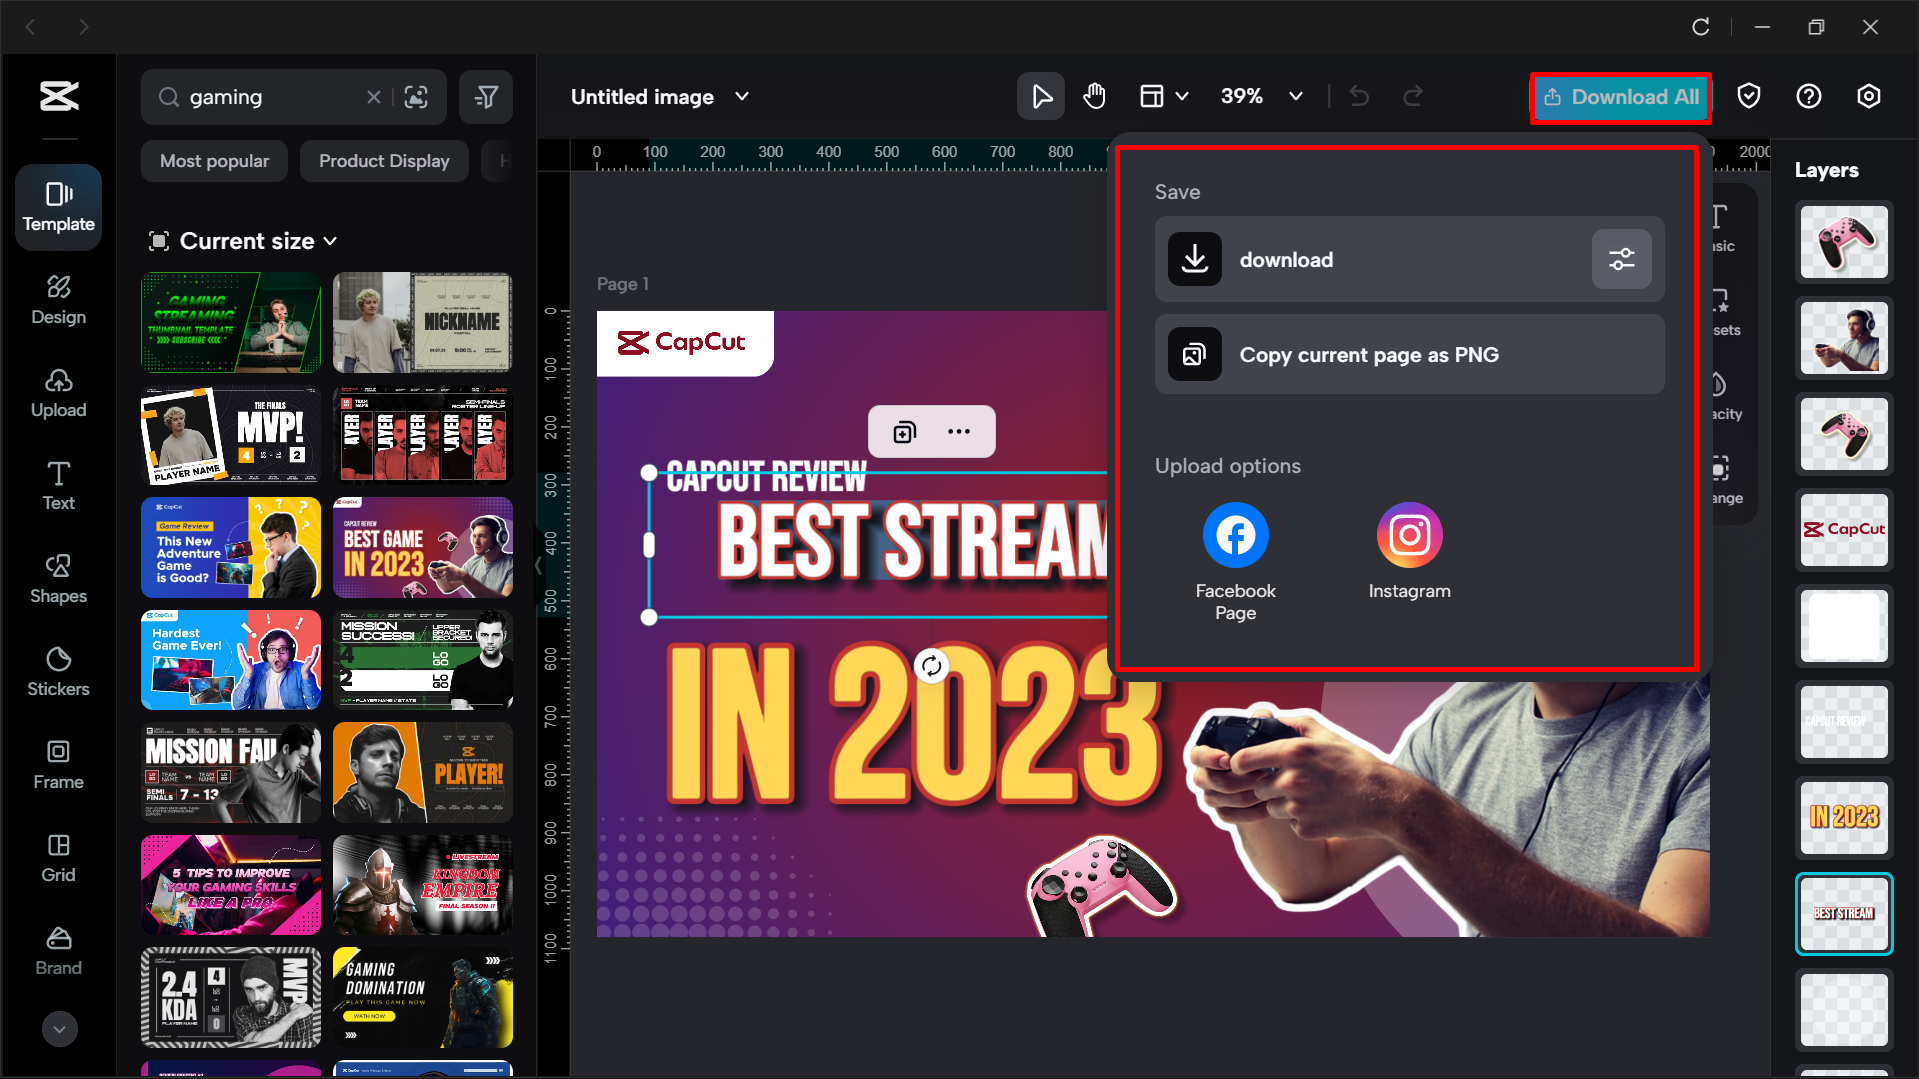Choose the Gaming Domination template

(x=422, y=998)
